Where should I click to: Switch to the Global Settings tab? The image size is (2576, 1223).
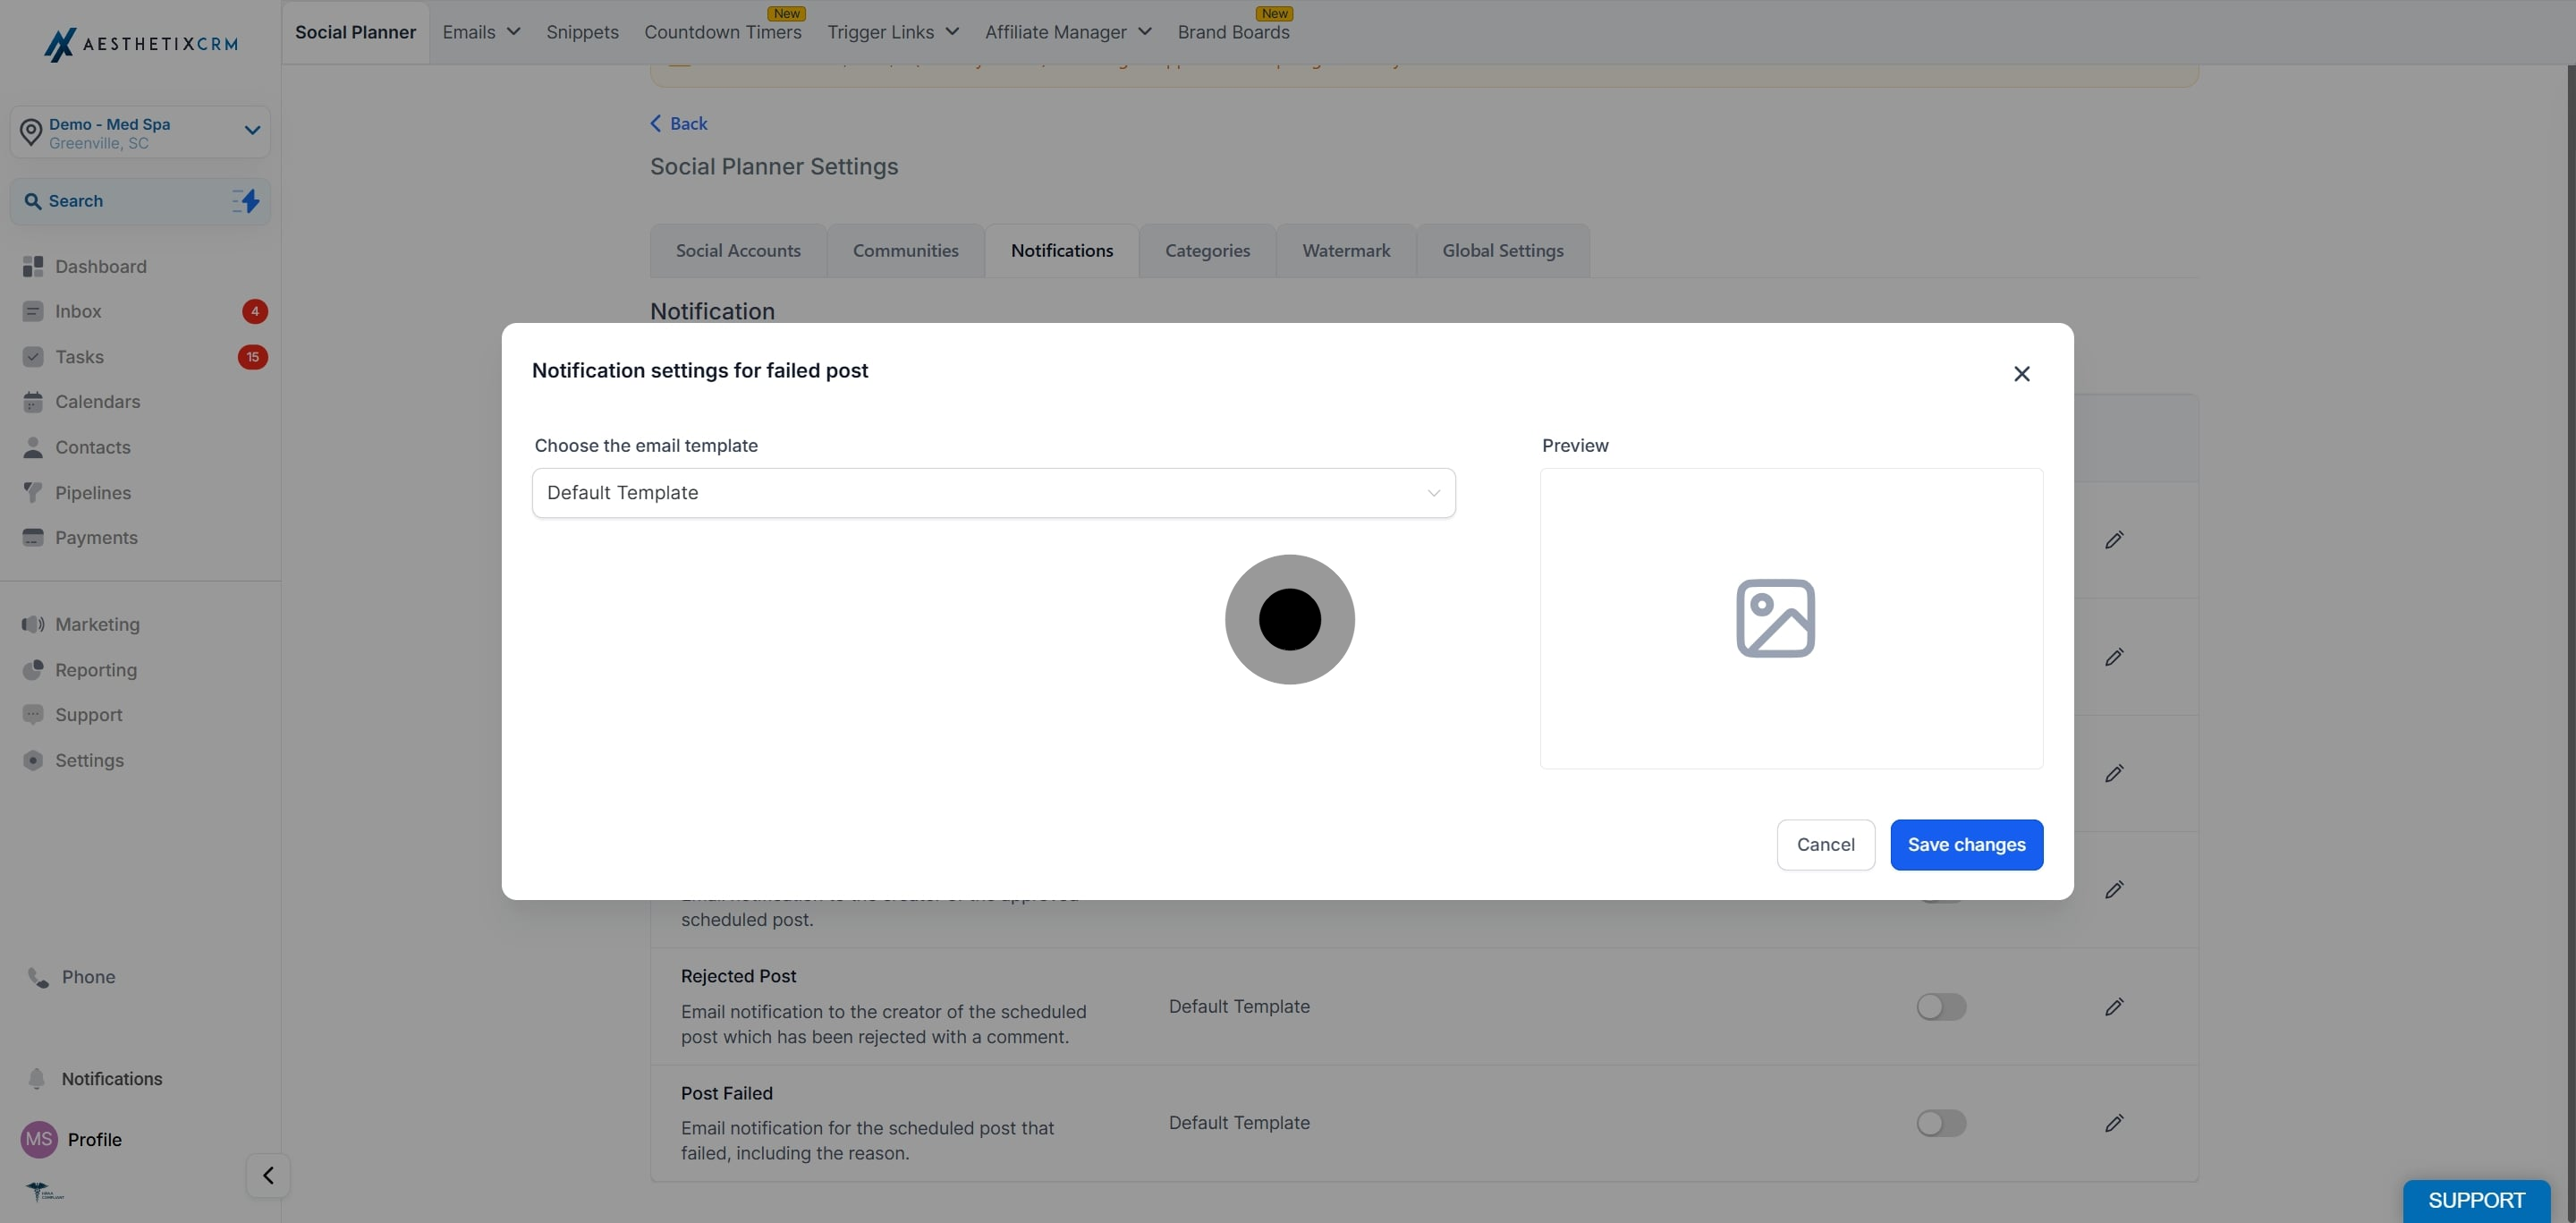point(1502,251)
